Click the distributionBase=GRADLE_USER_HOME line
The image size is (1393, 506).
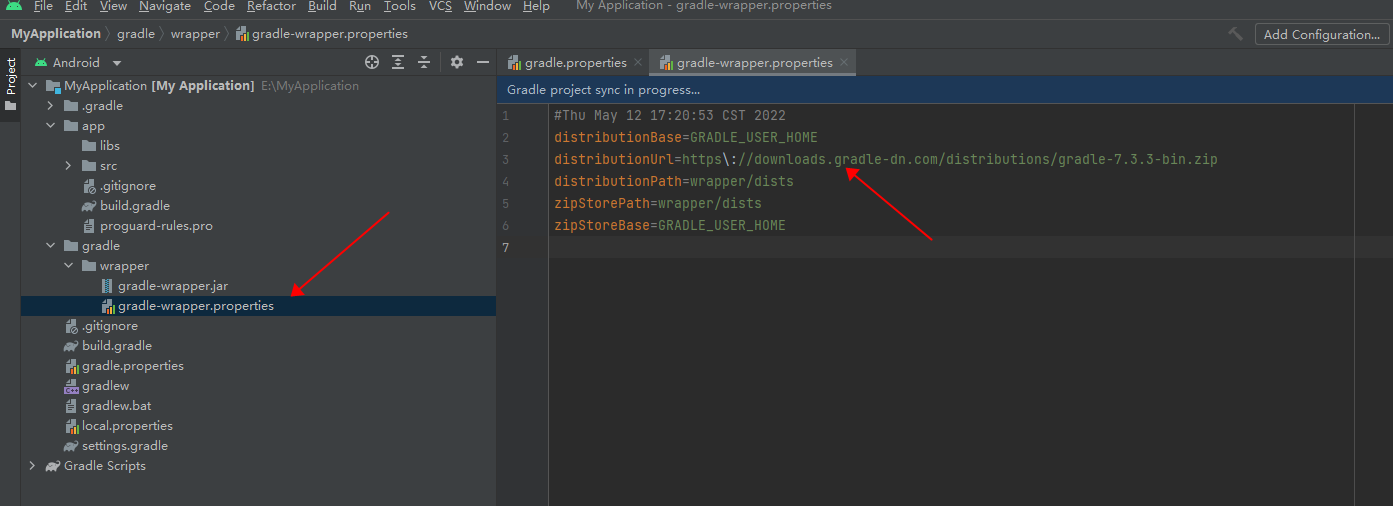click(686, 137)
